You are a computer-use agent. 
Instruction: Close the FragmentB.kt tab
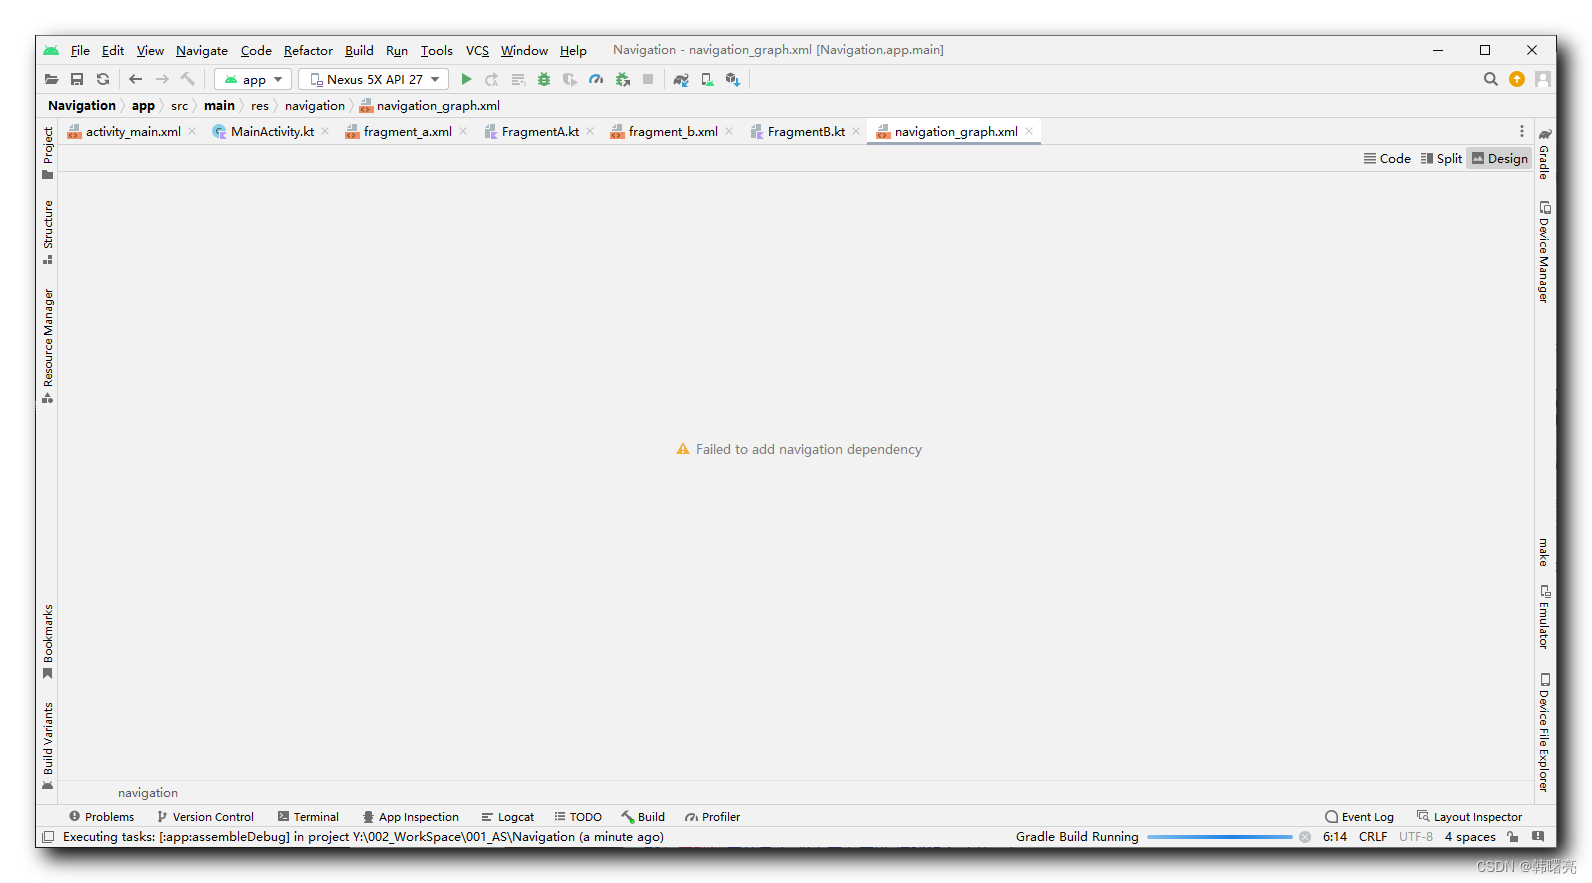(856, 131)
